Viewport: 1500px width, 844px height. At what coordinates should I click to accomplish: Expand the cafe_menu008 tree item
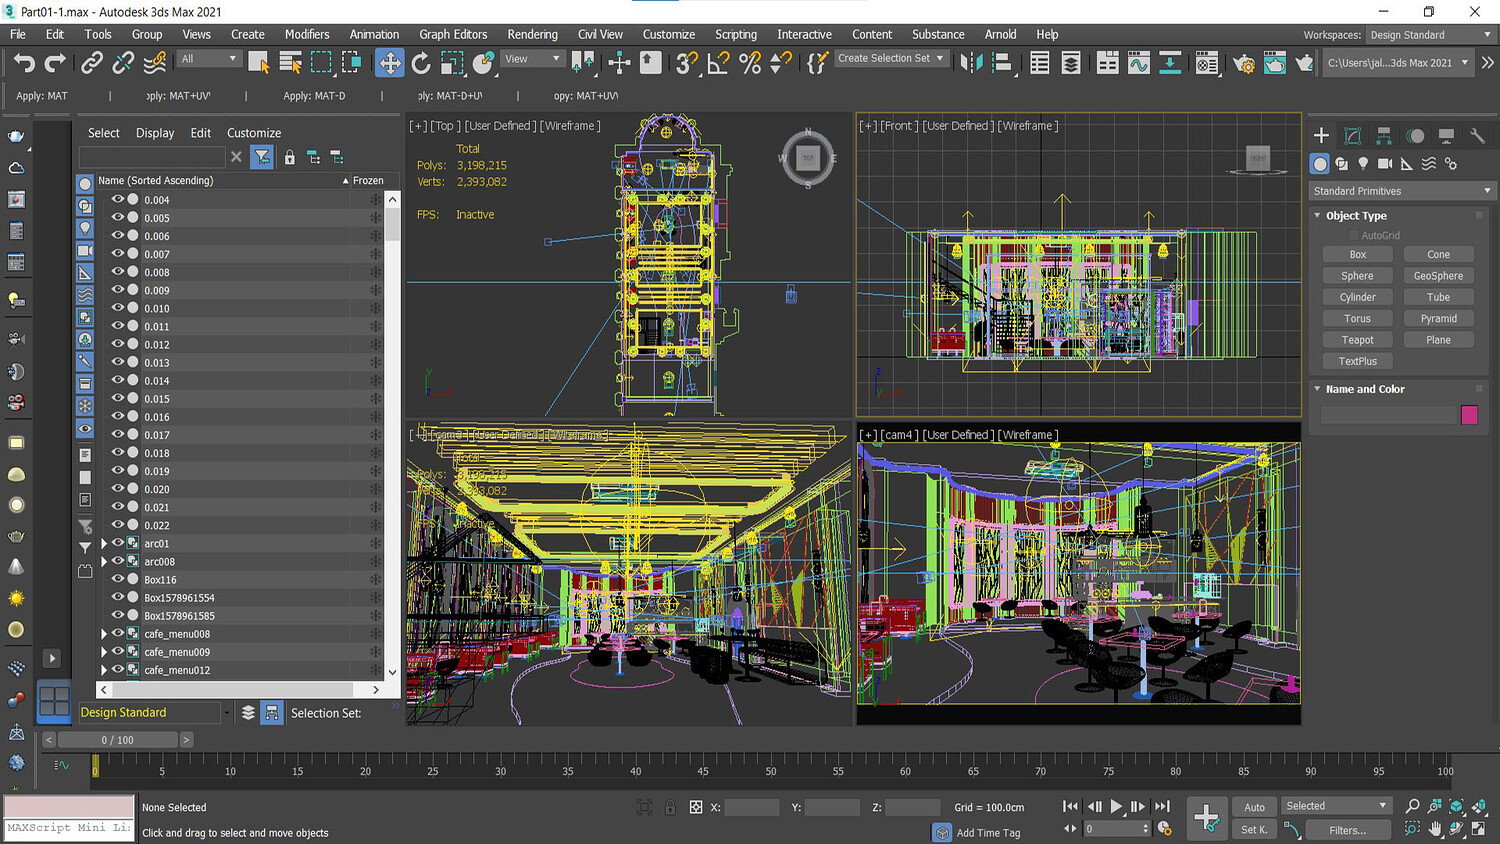point(104,634)
